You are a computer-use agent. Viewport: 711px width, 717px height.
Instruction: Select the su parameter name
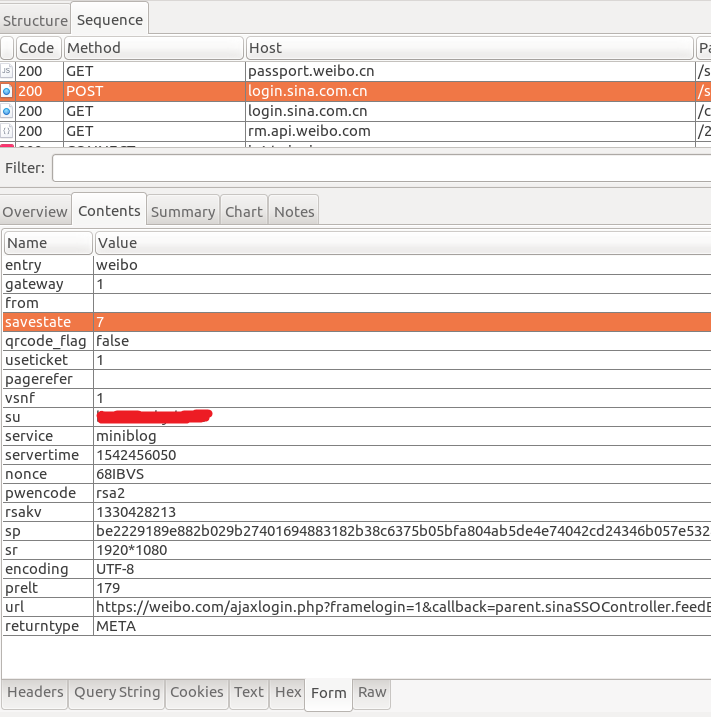[13, 417]
